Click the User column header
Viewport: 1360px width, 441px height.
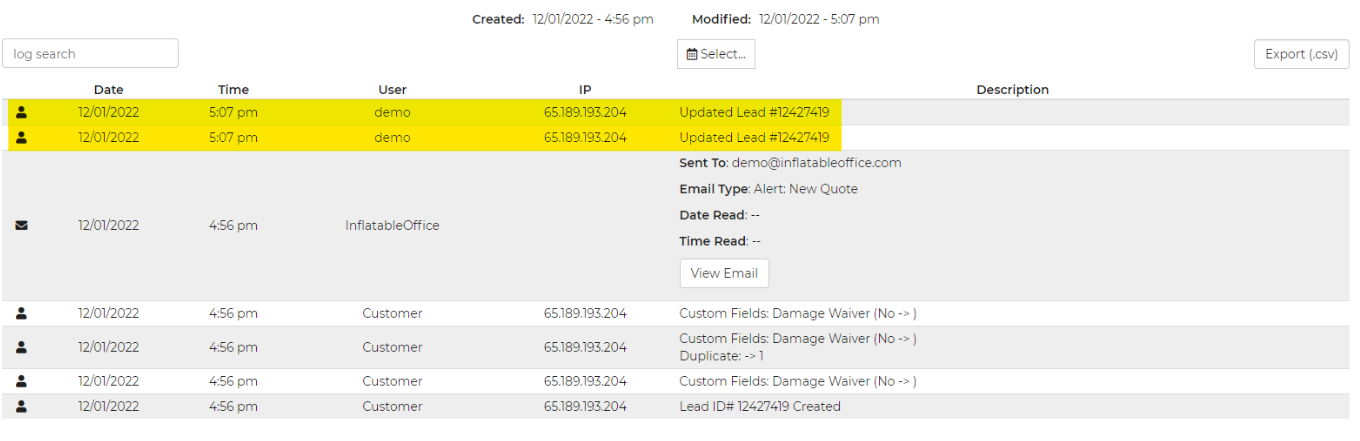(x=392, y=90)
